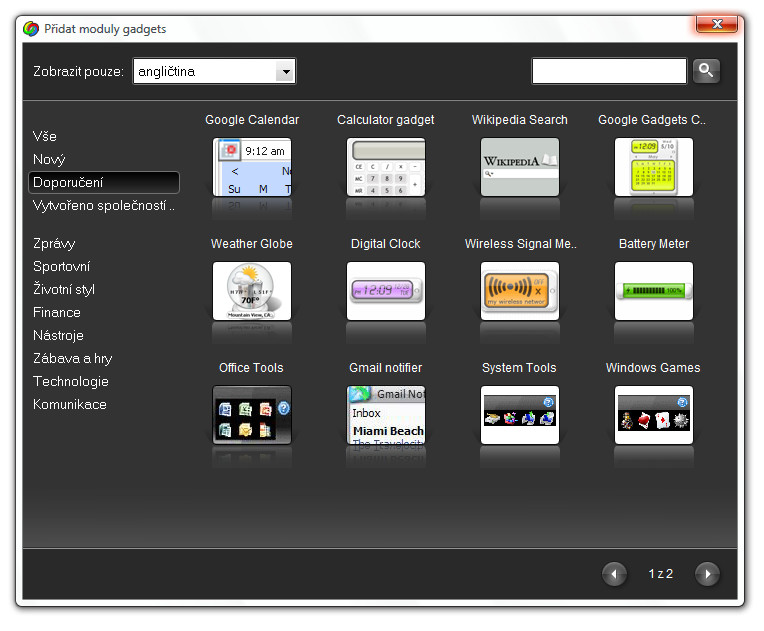Click the System Tools title
The image size is (764, 631).
[519, 368]
